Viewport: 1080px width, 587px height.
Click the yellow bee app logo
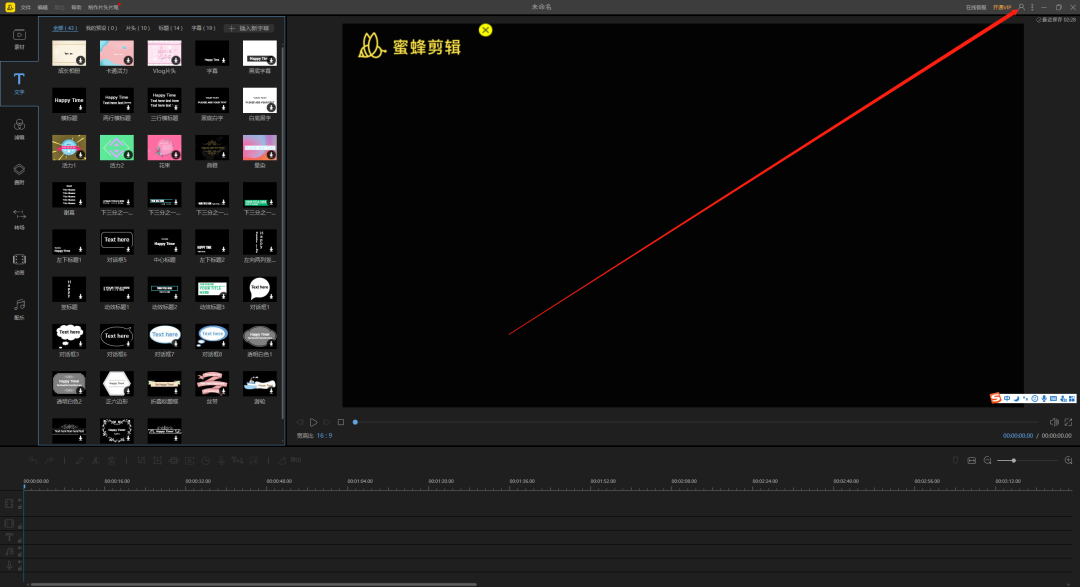pyautogui.click(x=10, y=7)
